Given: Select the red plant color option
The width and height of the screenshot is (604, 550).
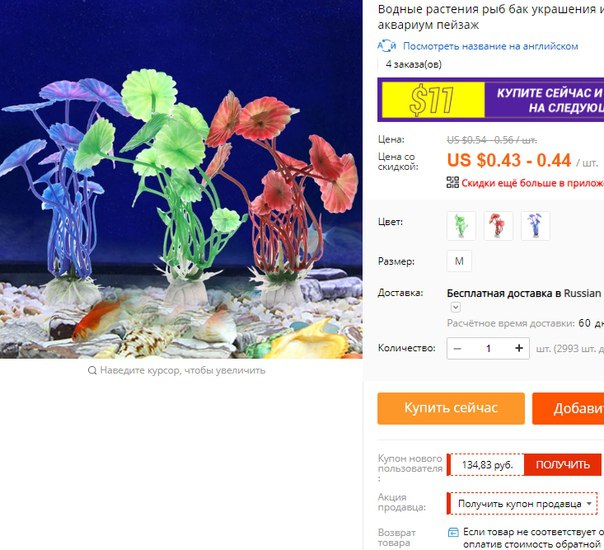Looking at the screenshot, I should (498, 226).
